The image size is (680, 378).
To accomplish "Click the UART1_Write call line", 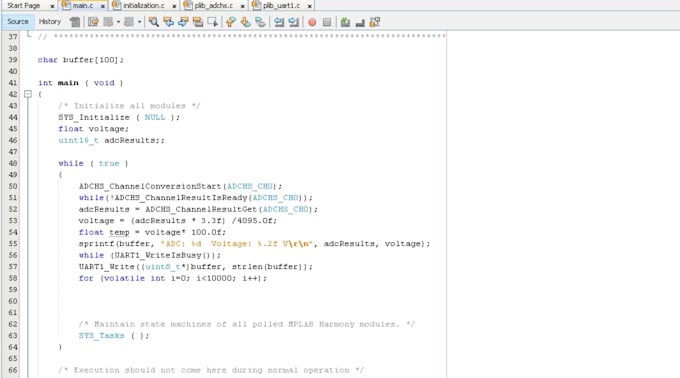I will click(x=196, y=267).
